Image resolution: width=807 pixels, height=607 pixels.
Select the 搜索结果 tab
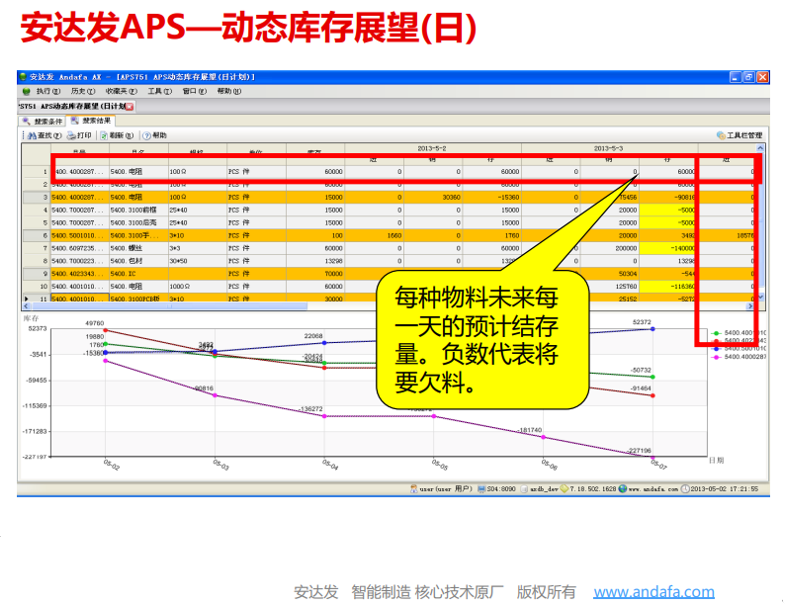tap(91, 121)
